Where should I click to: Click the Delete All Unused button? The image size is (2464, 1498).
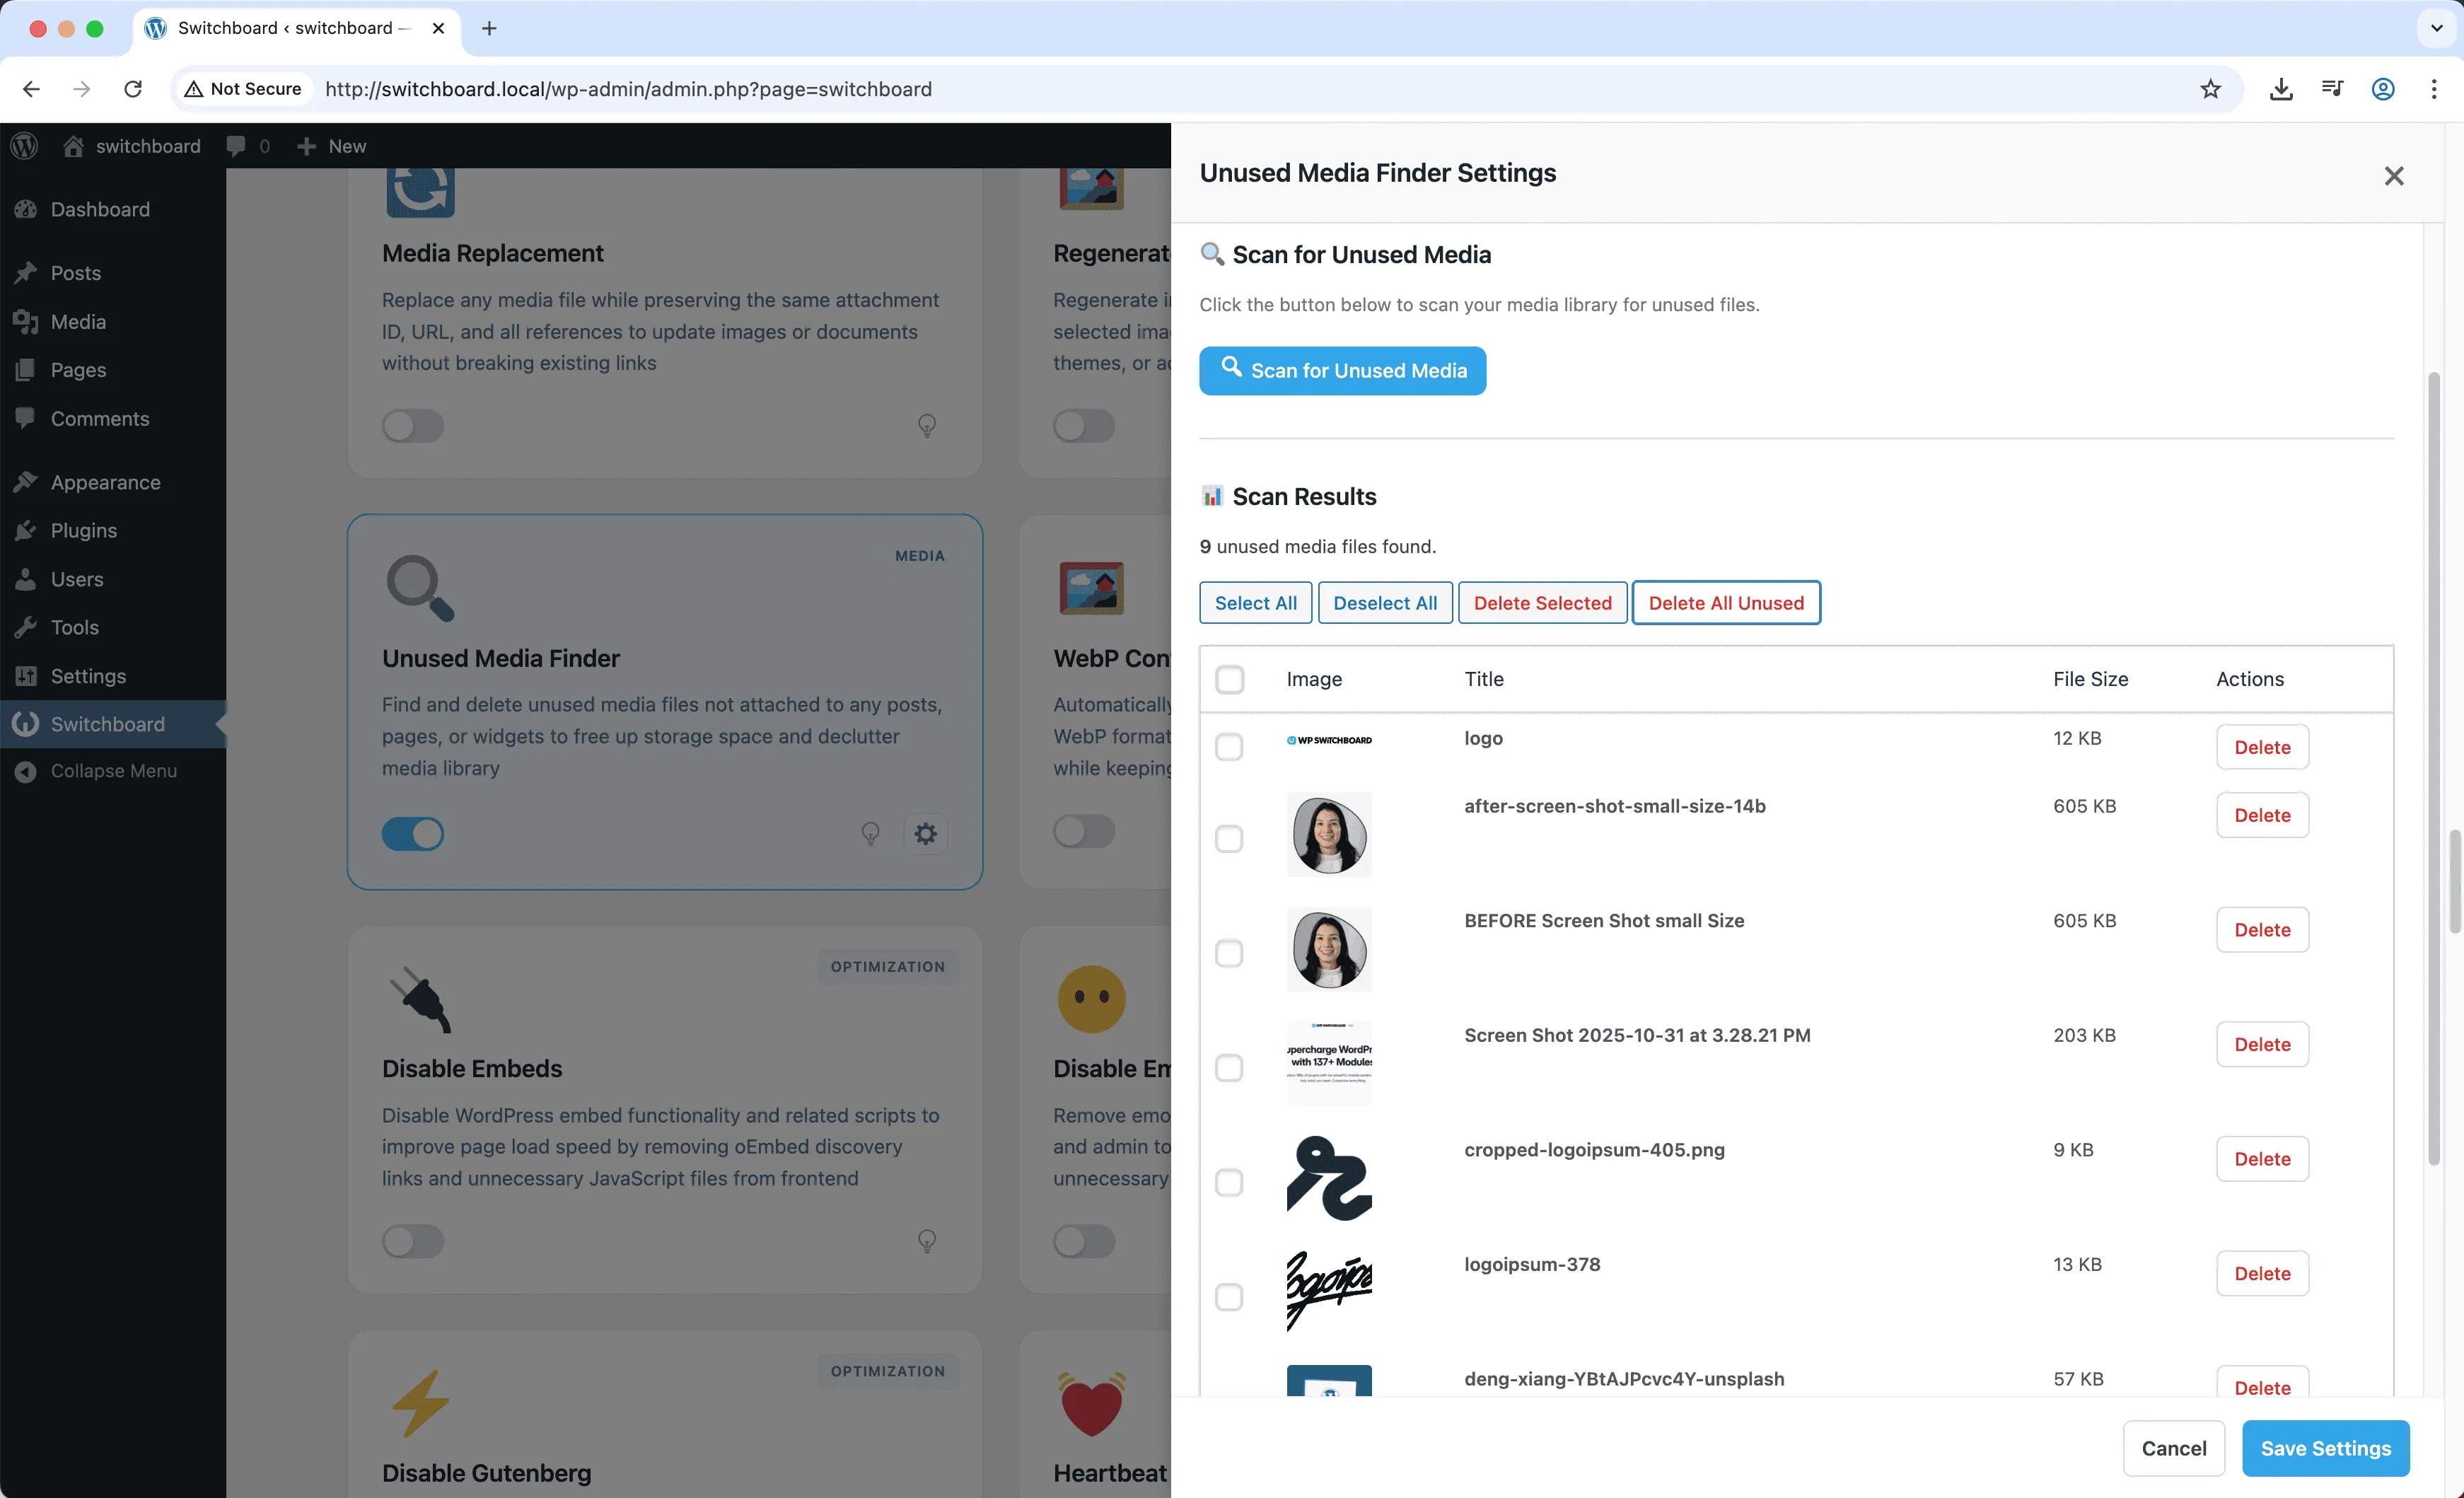point(1725,603)
